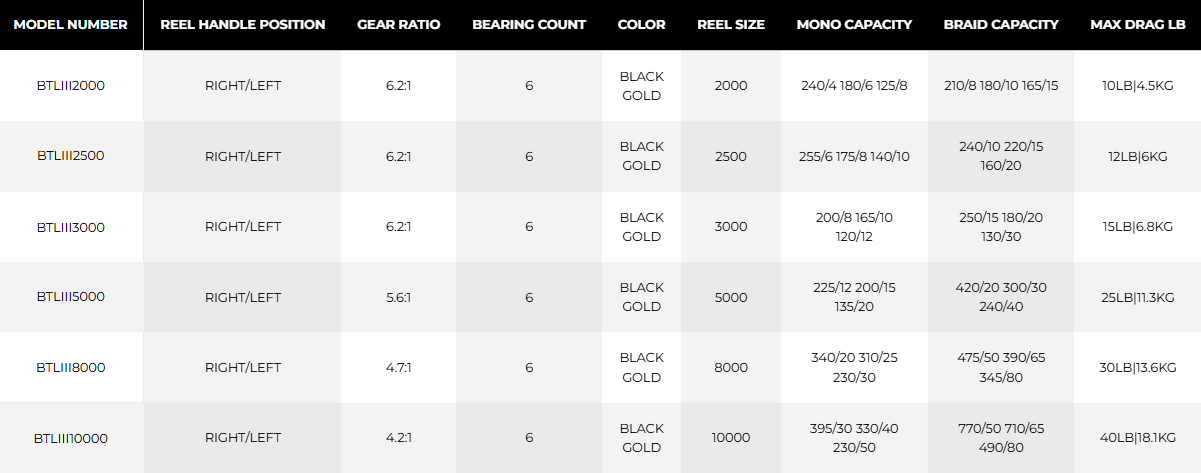Click the BTLIII3000 model number
The image size is (1201, 473).
(71, 227)
